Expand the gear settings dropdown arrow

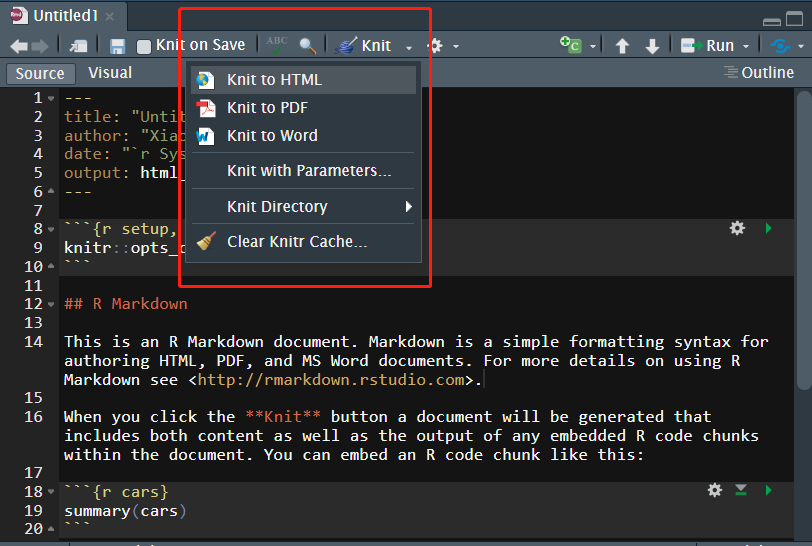pos(456,47)
